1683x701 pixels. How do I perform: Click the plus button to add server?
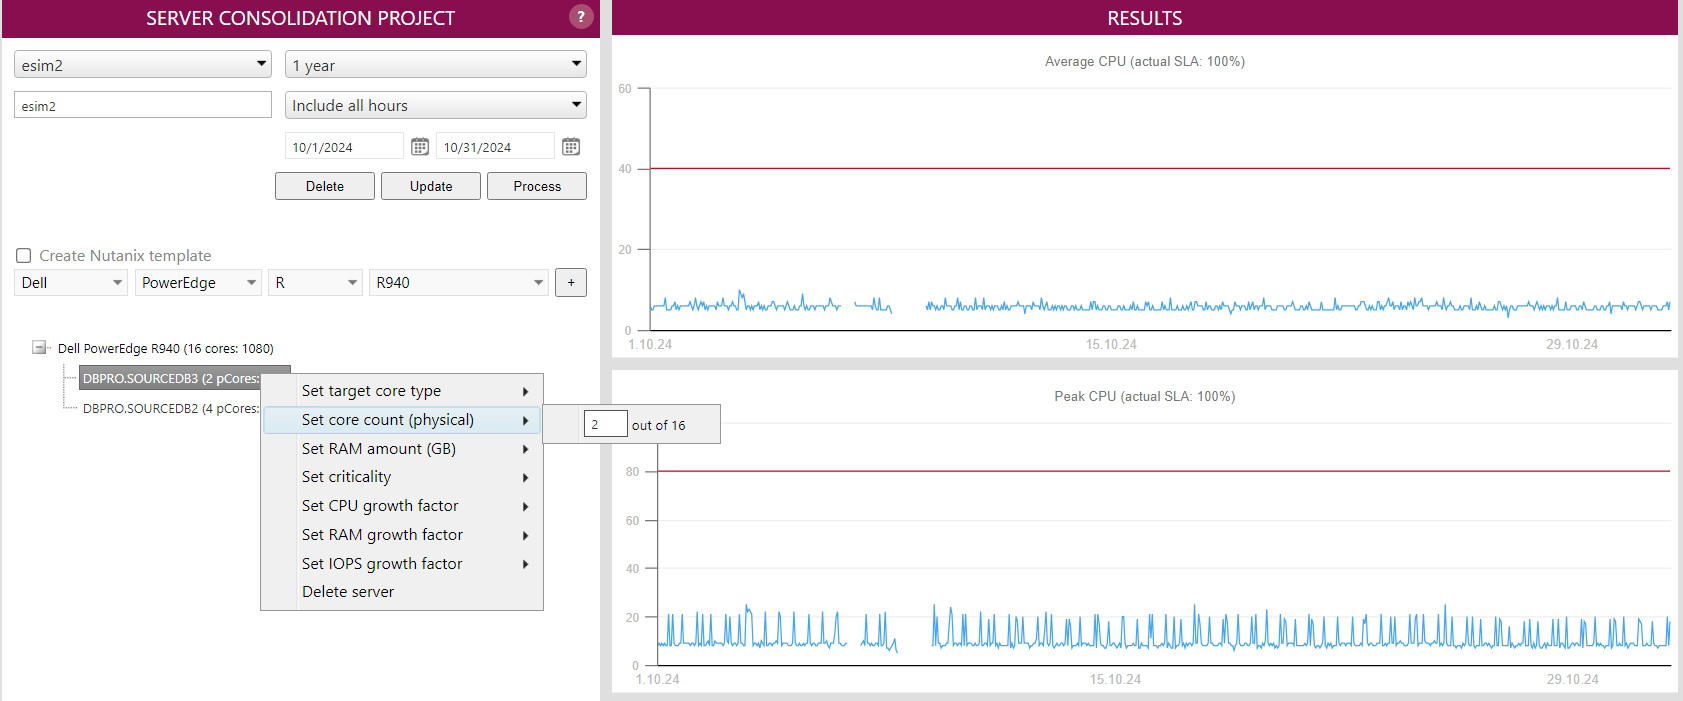click(x=571, y=283)
